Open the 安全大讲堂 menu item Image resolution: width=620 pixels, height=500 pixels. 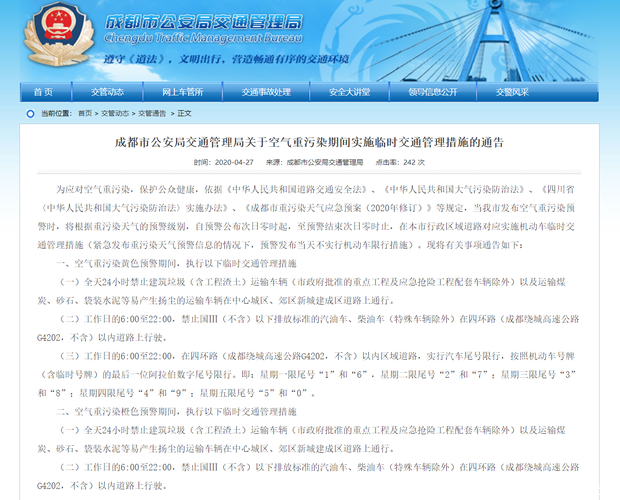coord(349,92)
